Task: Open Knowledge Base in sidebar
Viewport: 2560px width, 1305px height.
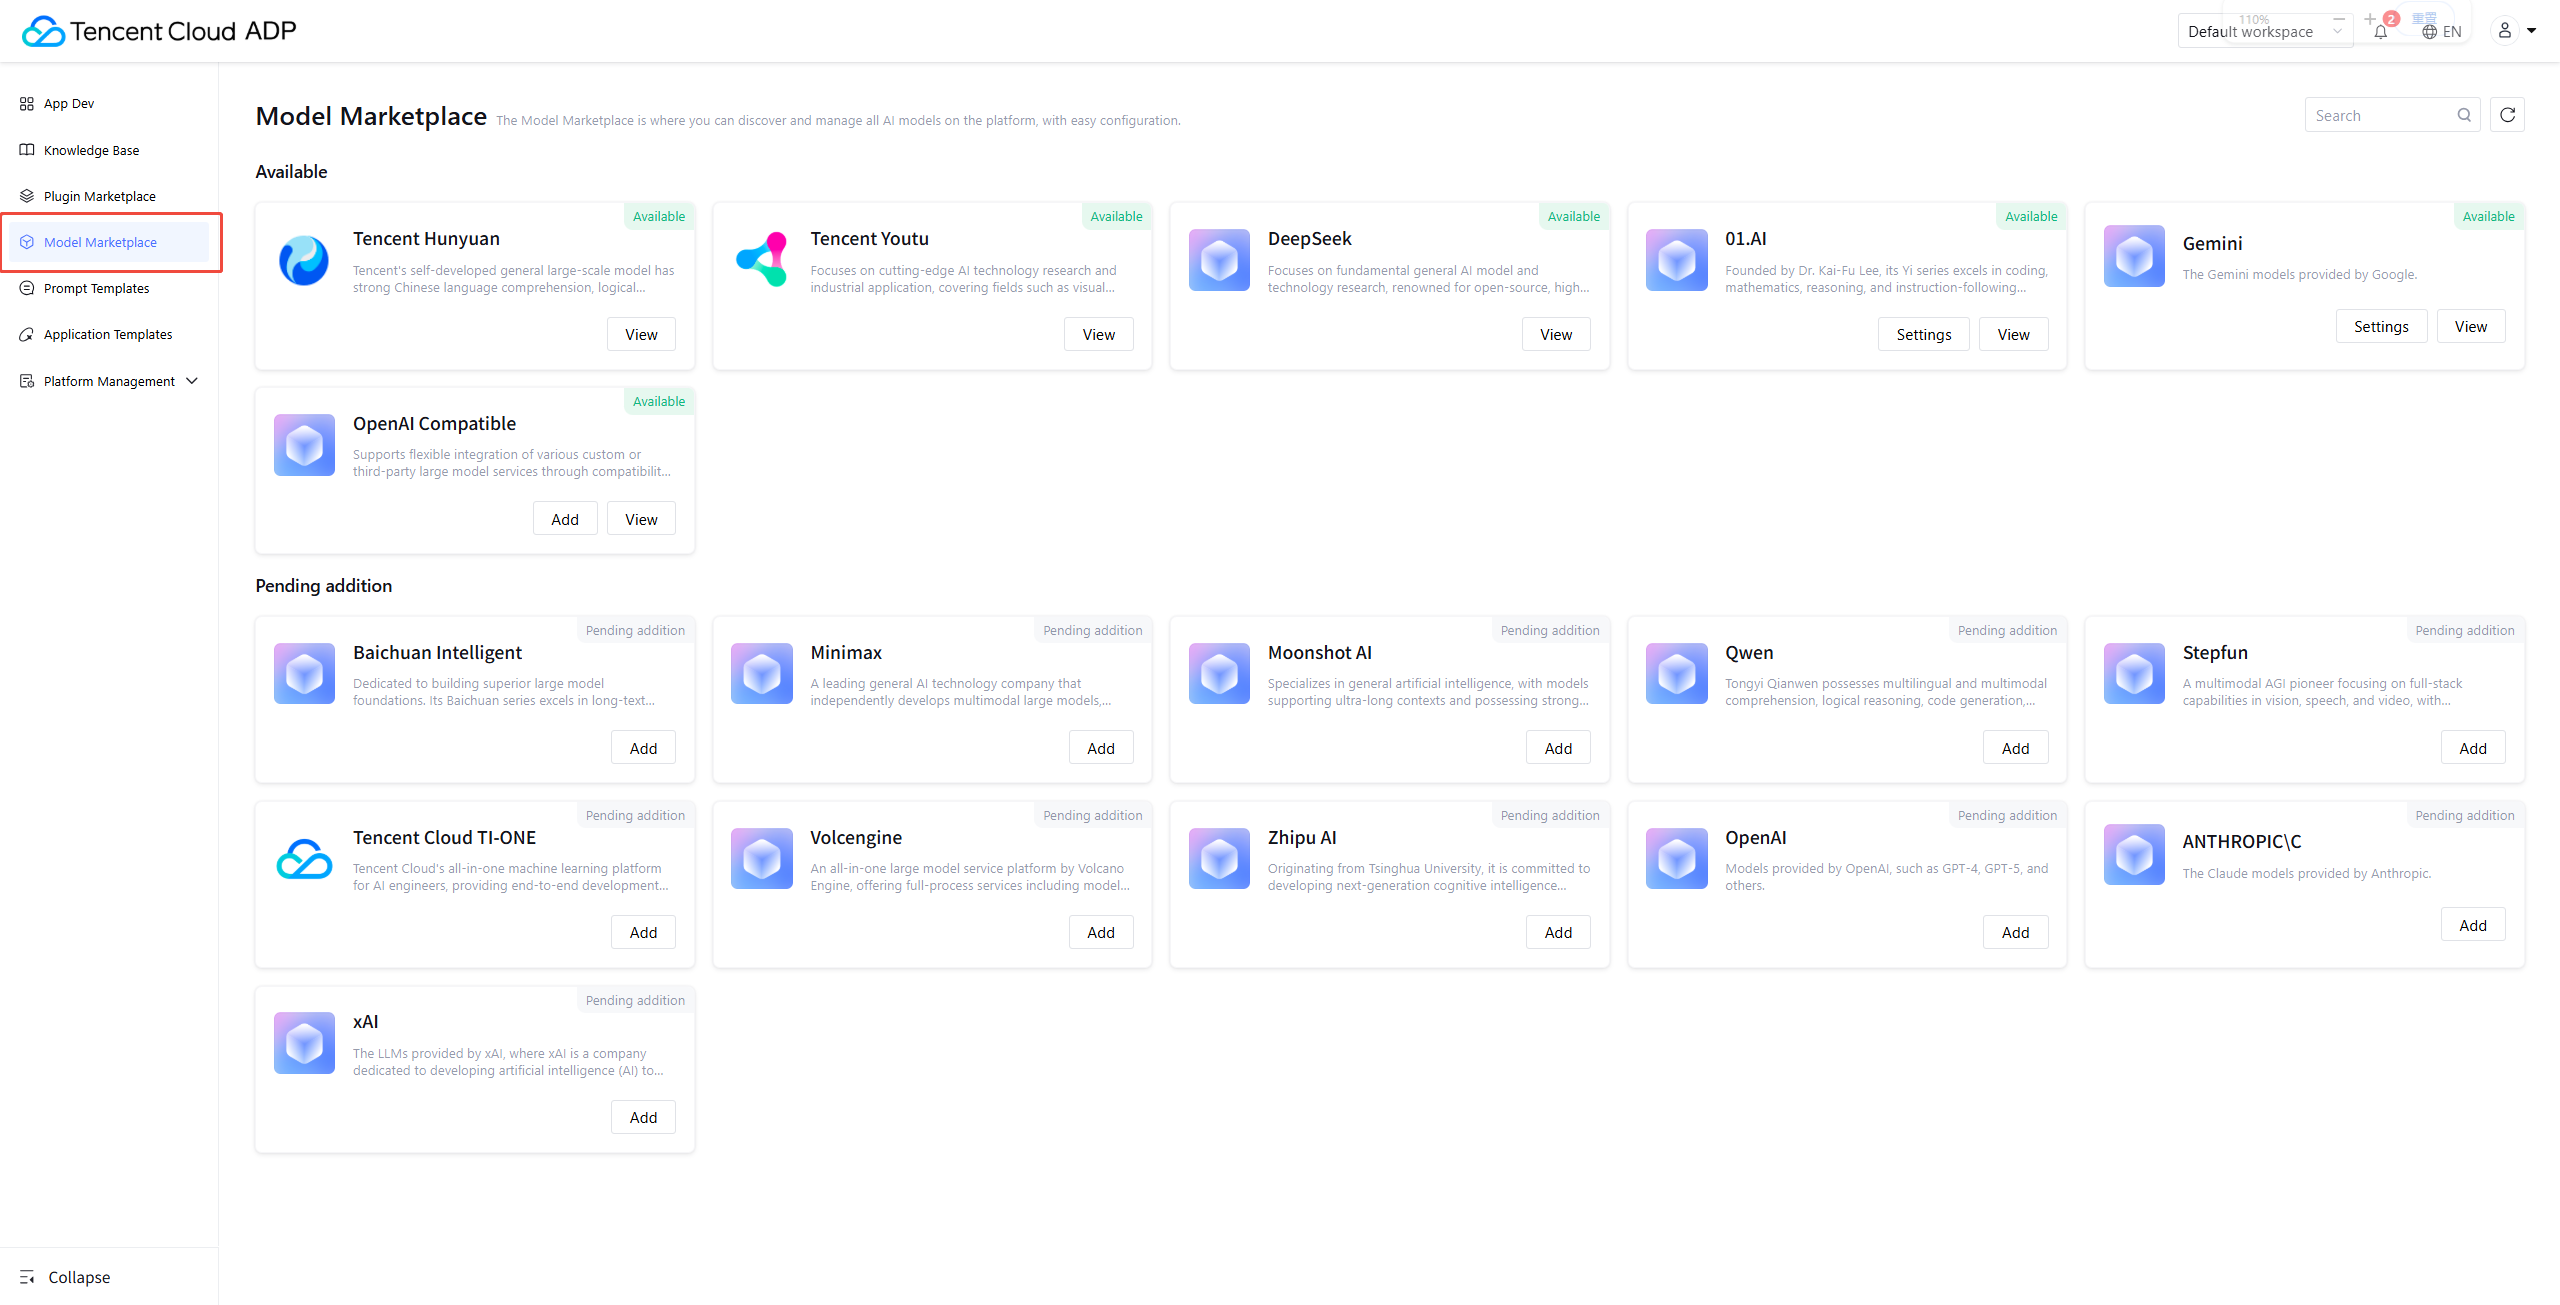Action: pos(91,150)
